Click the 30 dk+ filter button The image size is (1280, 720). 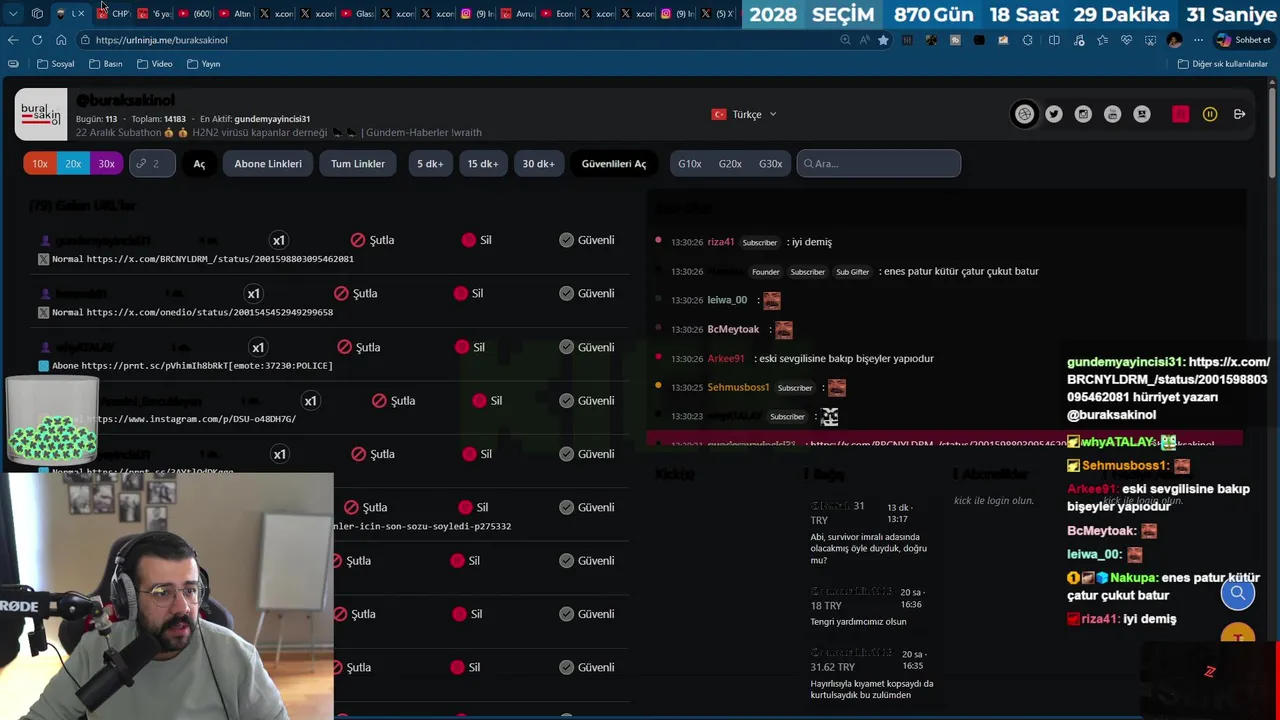(538, 164)
